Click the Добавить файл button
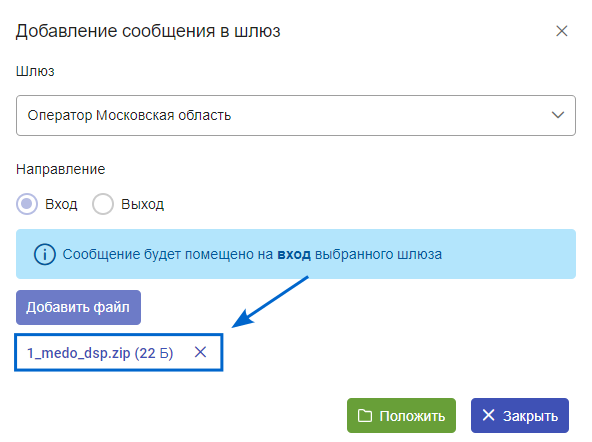This screenshot has width=592, height=442. pyautogui.click(x=79, y=307)
